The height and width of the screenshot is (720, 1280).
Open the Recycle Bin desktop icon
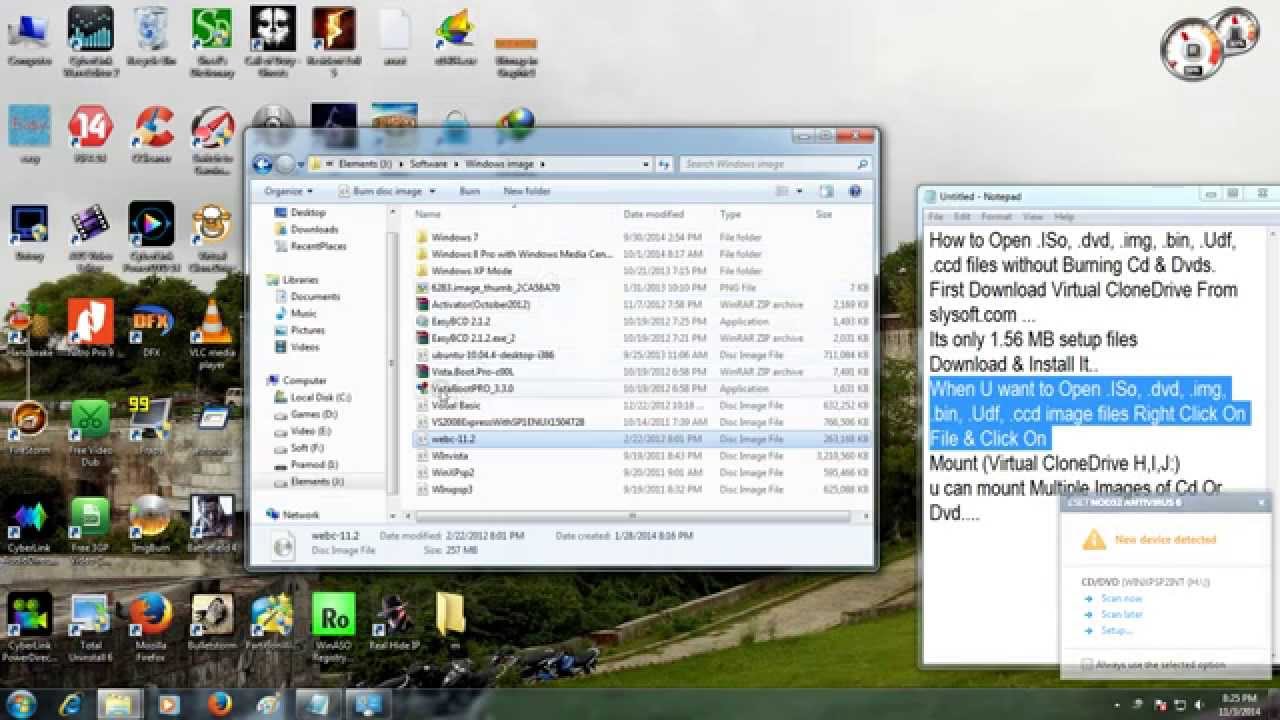tap(151, 38)
